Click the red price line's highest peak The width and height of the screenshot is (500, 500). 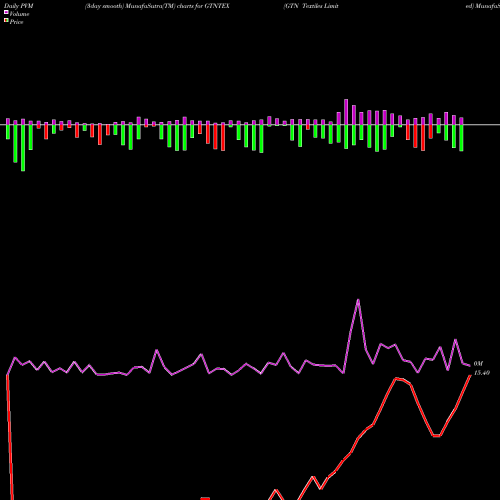click(397, 378)
